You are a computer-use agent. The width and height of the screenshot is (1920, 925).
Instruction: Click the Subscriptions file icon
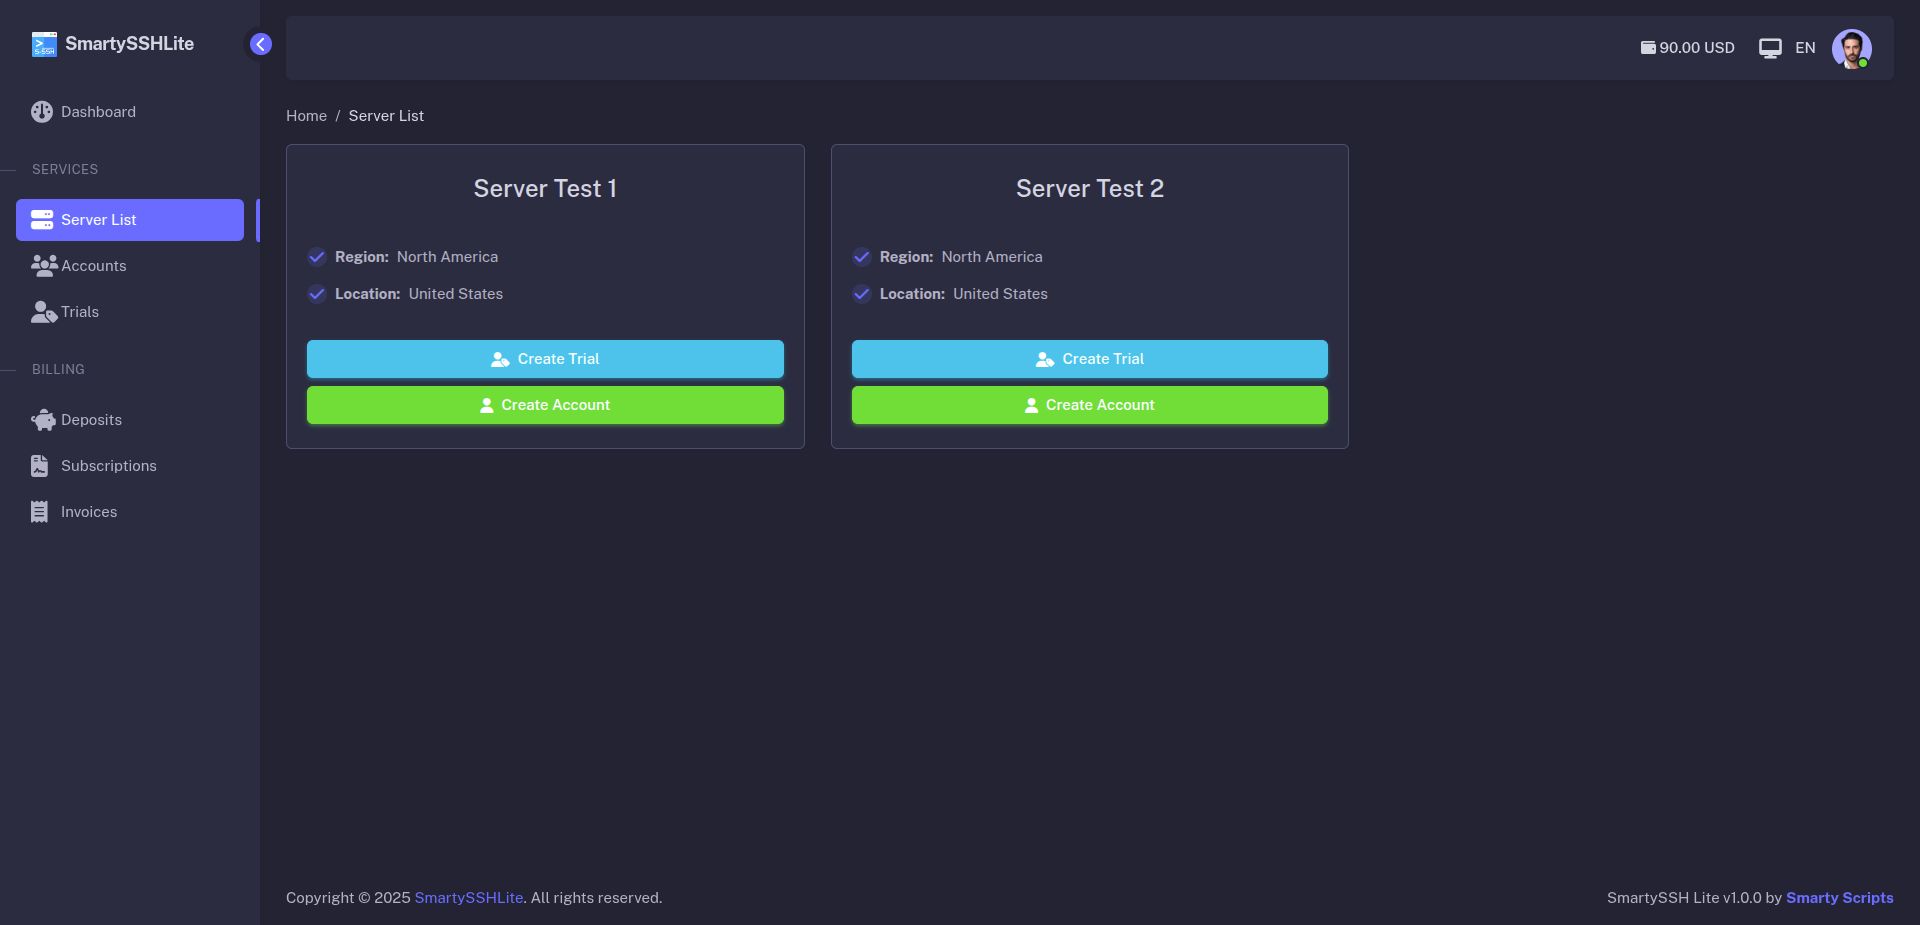click(x=40, y=466)
